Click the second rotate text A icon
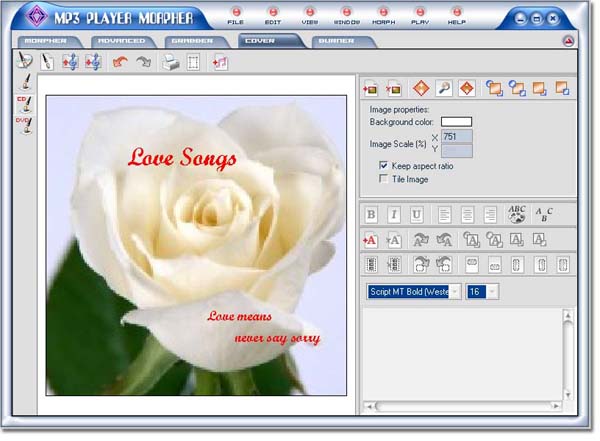This screenshot has width=600, height=441. 444,240
